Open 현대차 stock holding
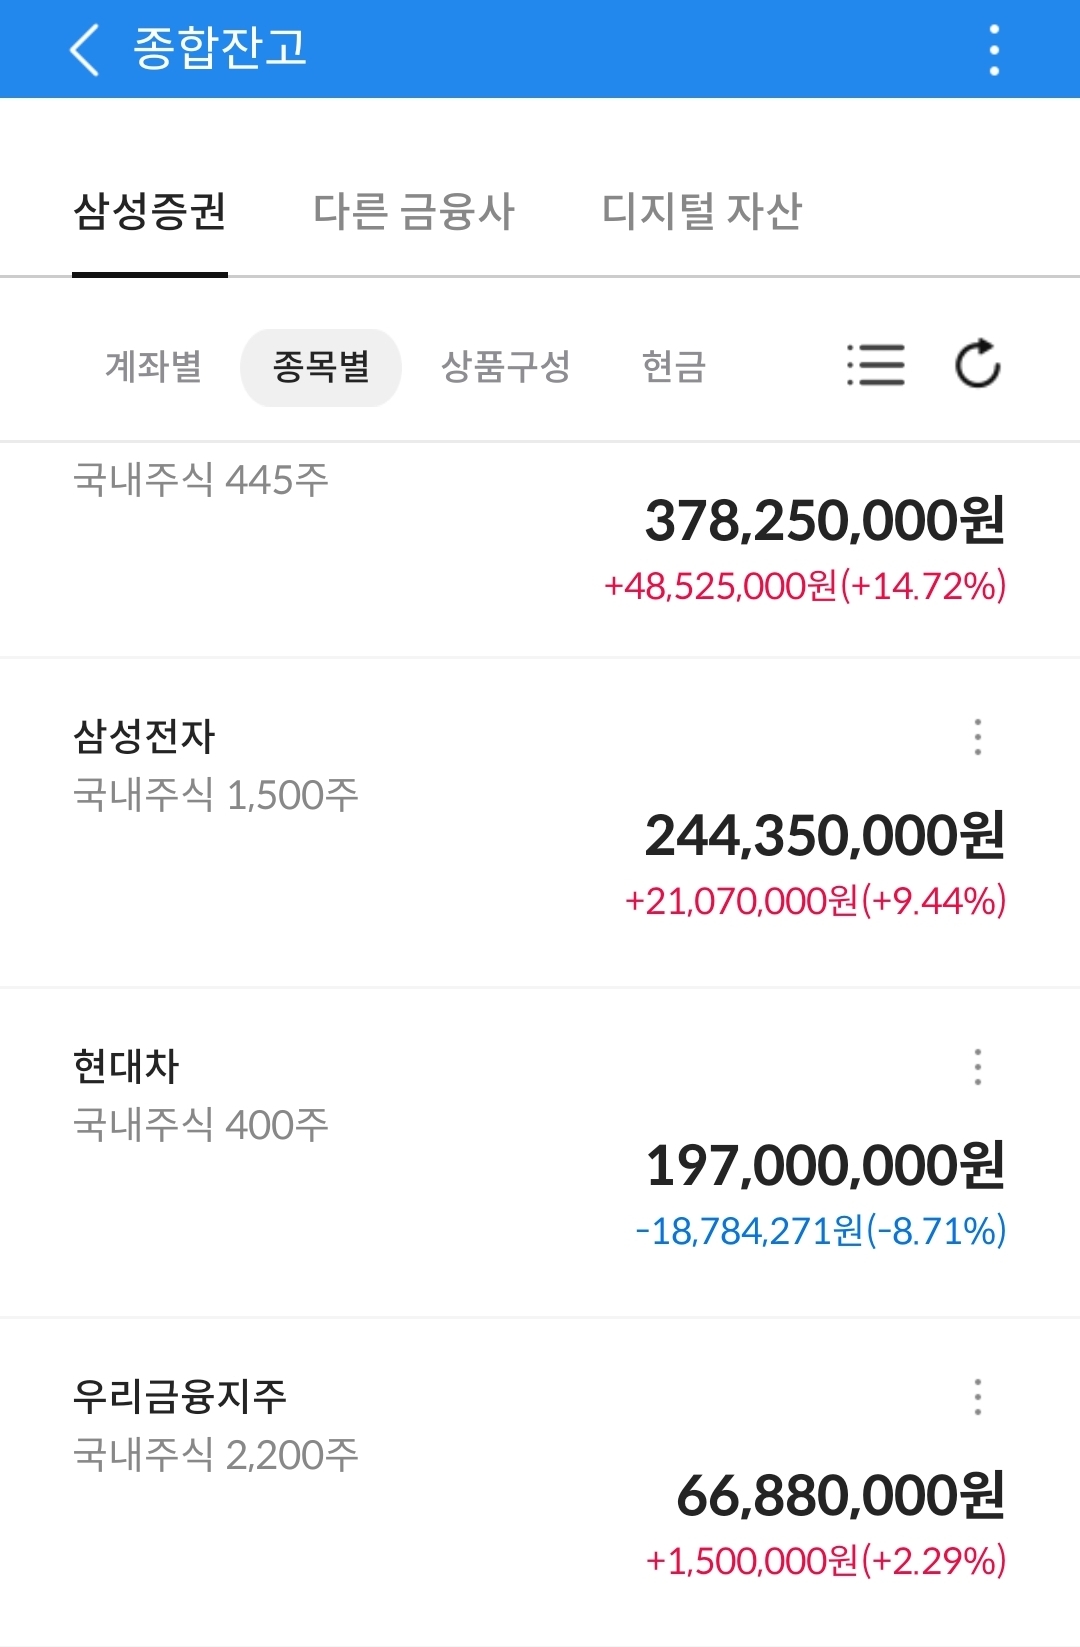Screen dimensions: 1080x1647 [x=126, y=1067]
